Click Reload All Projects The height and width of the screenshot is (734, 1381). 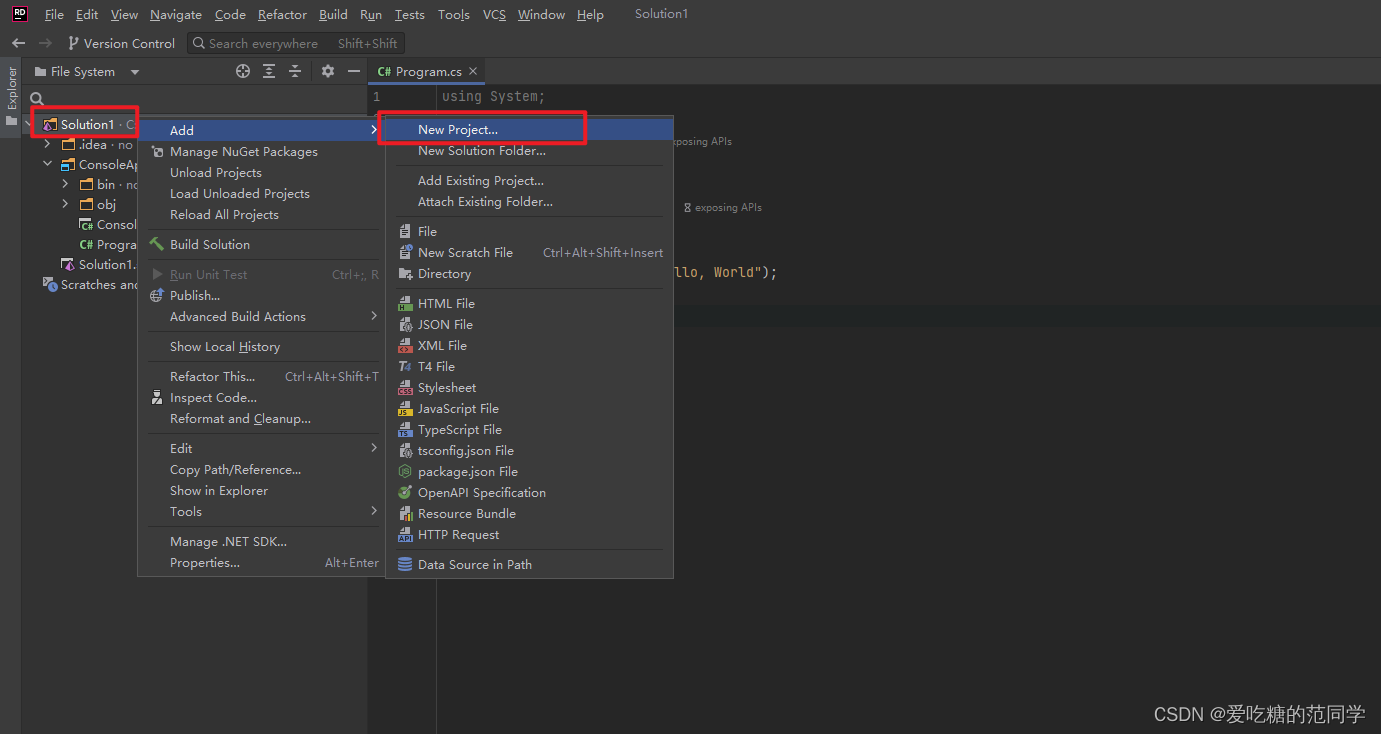pos(262,215)
